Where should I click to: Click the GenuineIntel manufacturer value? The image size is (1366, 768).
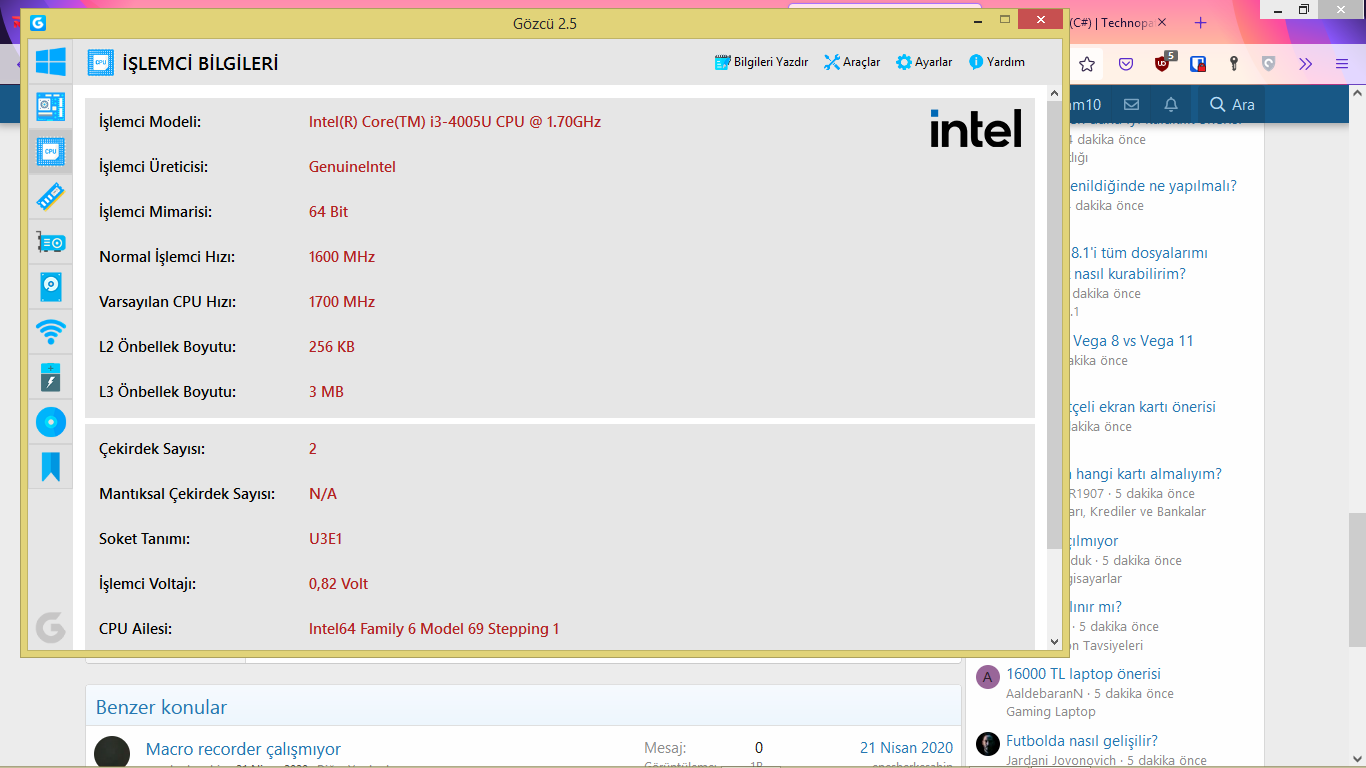(x=352, y=167)
